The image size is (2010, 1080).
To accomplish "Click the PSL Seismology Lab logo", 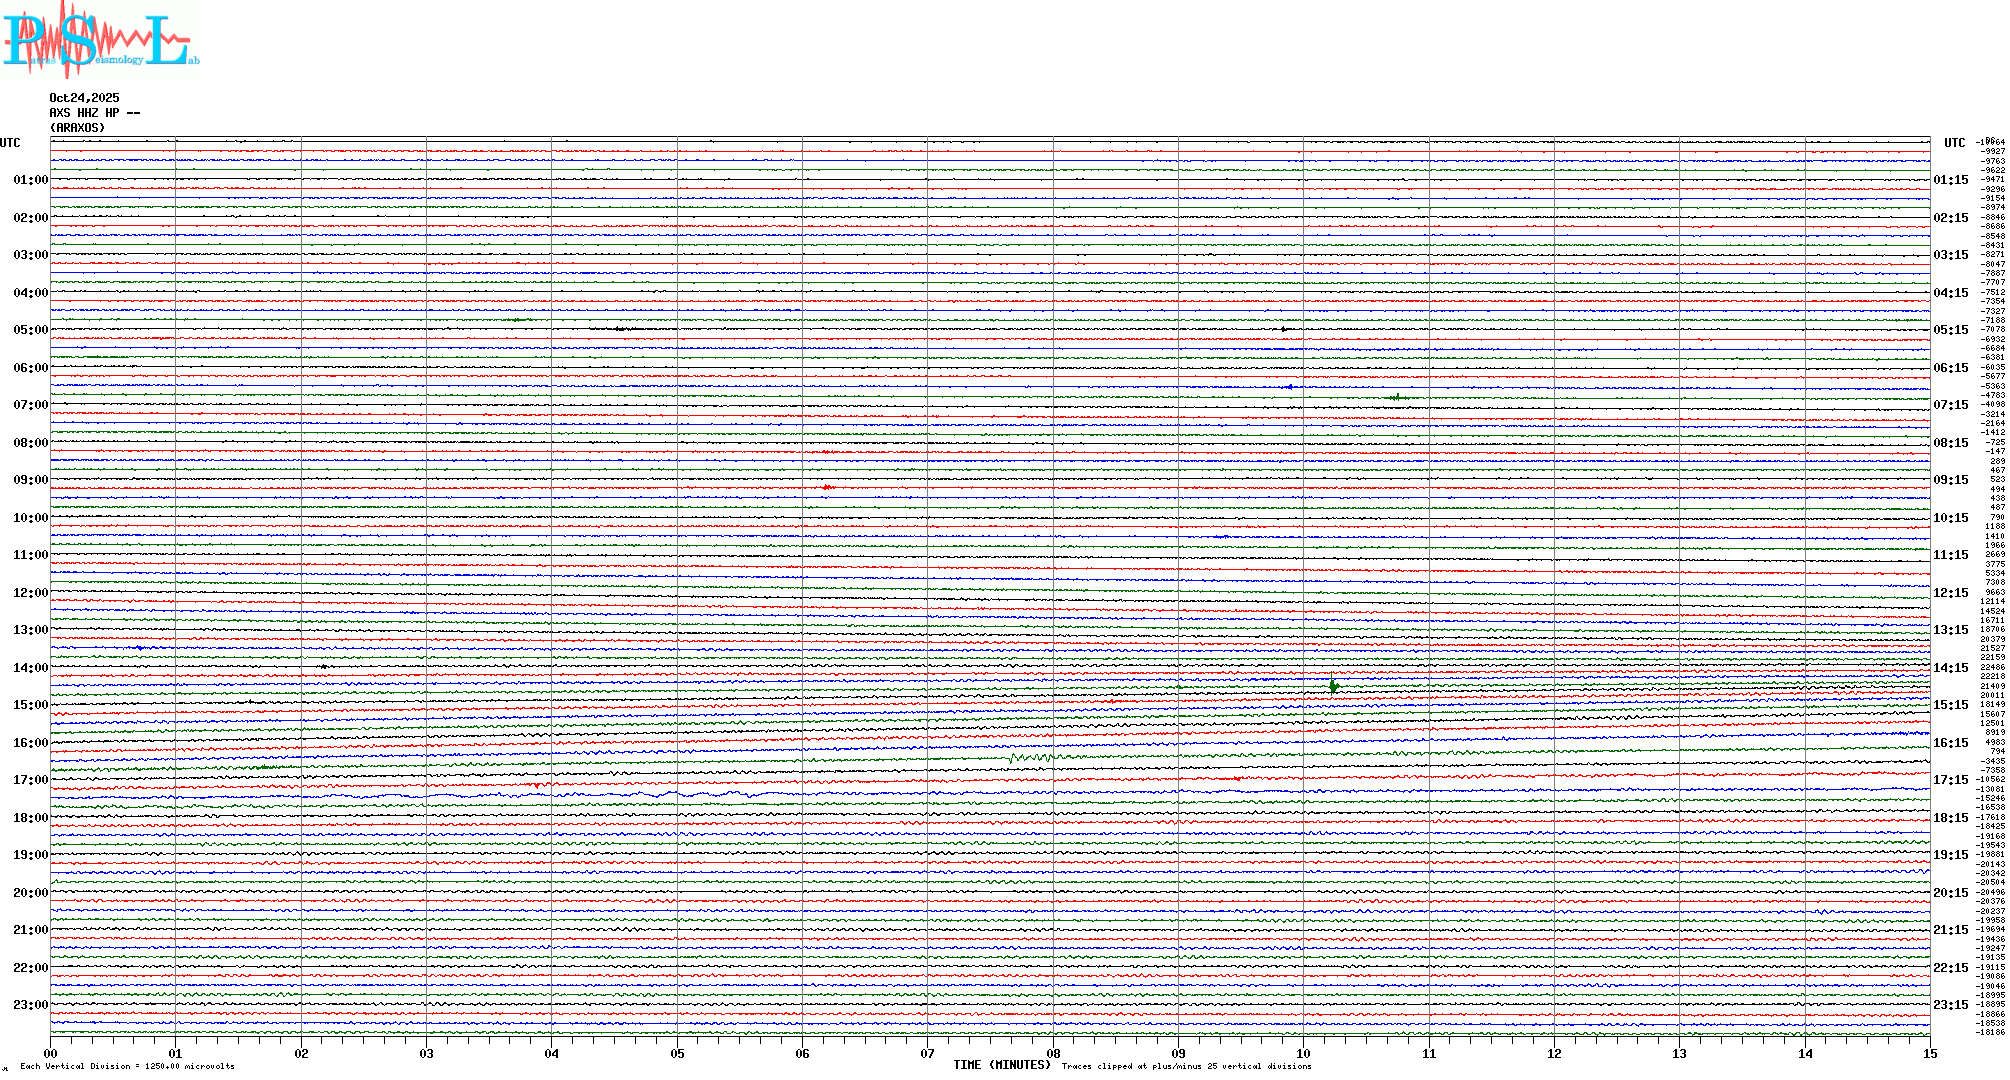I will pyautogui.click(x=100, y=38).
